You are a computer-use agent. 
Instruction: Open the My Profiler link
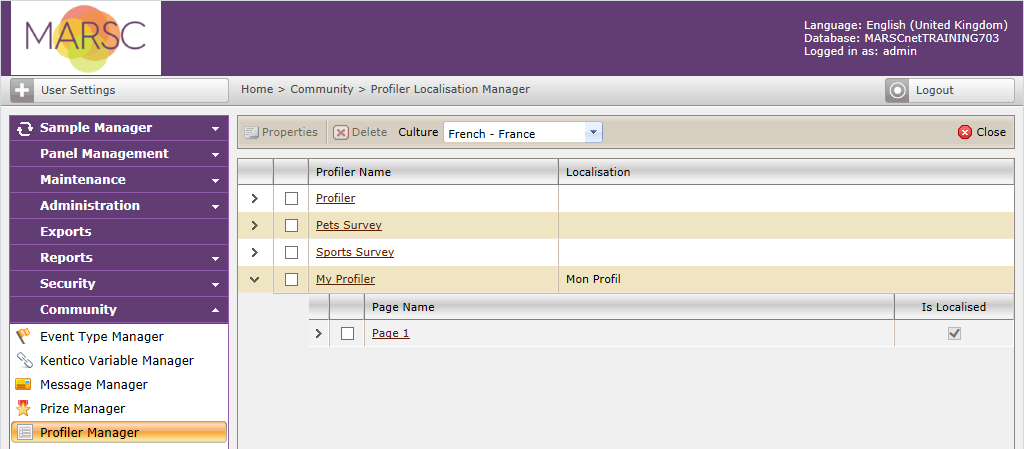click(x=345, y=279)
